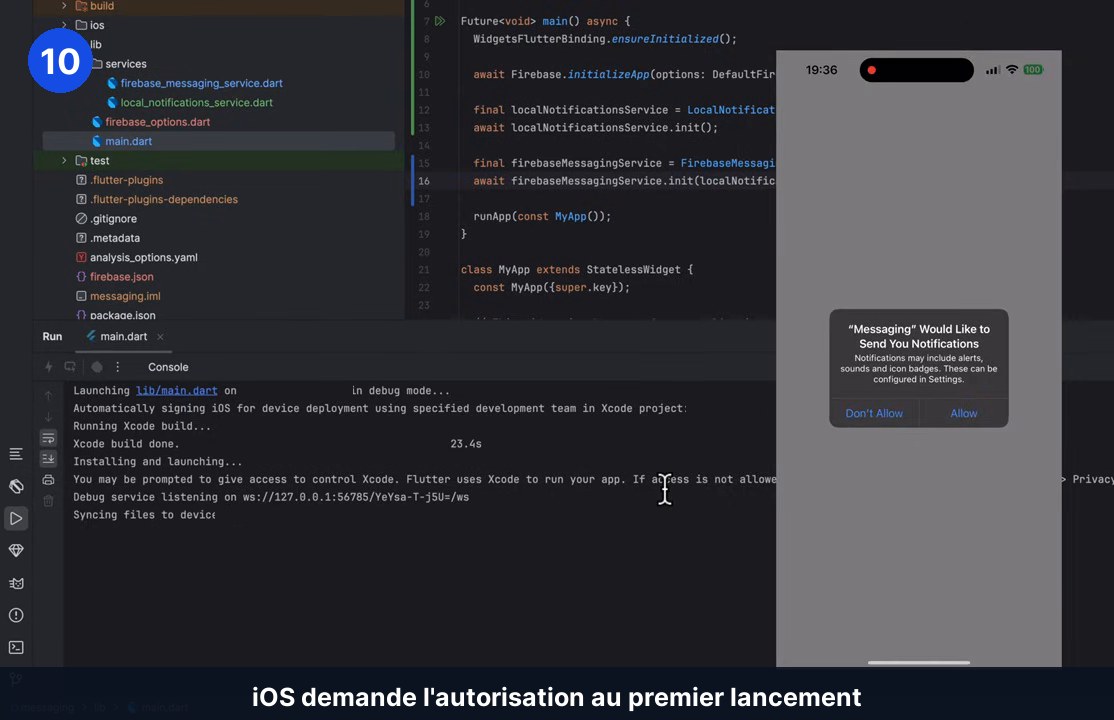1114x720 pixels.
Task: Tap Allow in the notification prompt
Action: click(x=963, y=413)
